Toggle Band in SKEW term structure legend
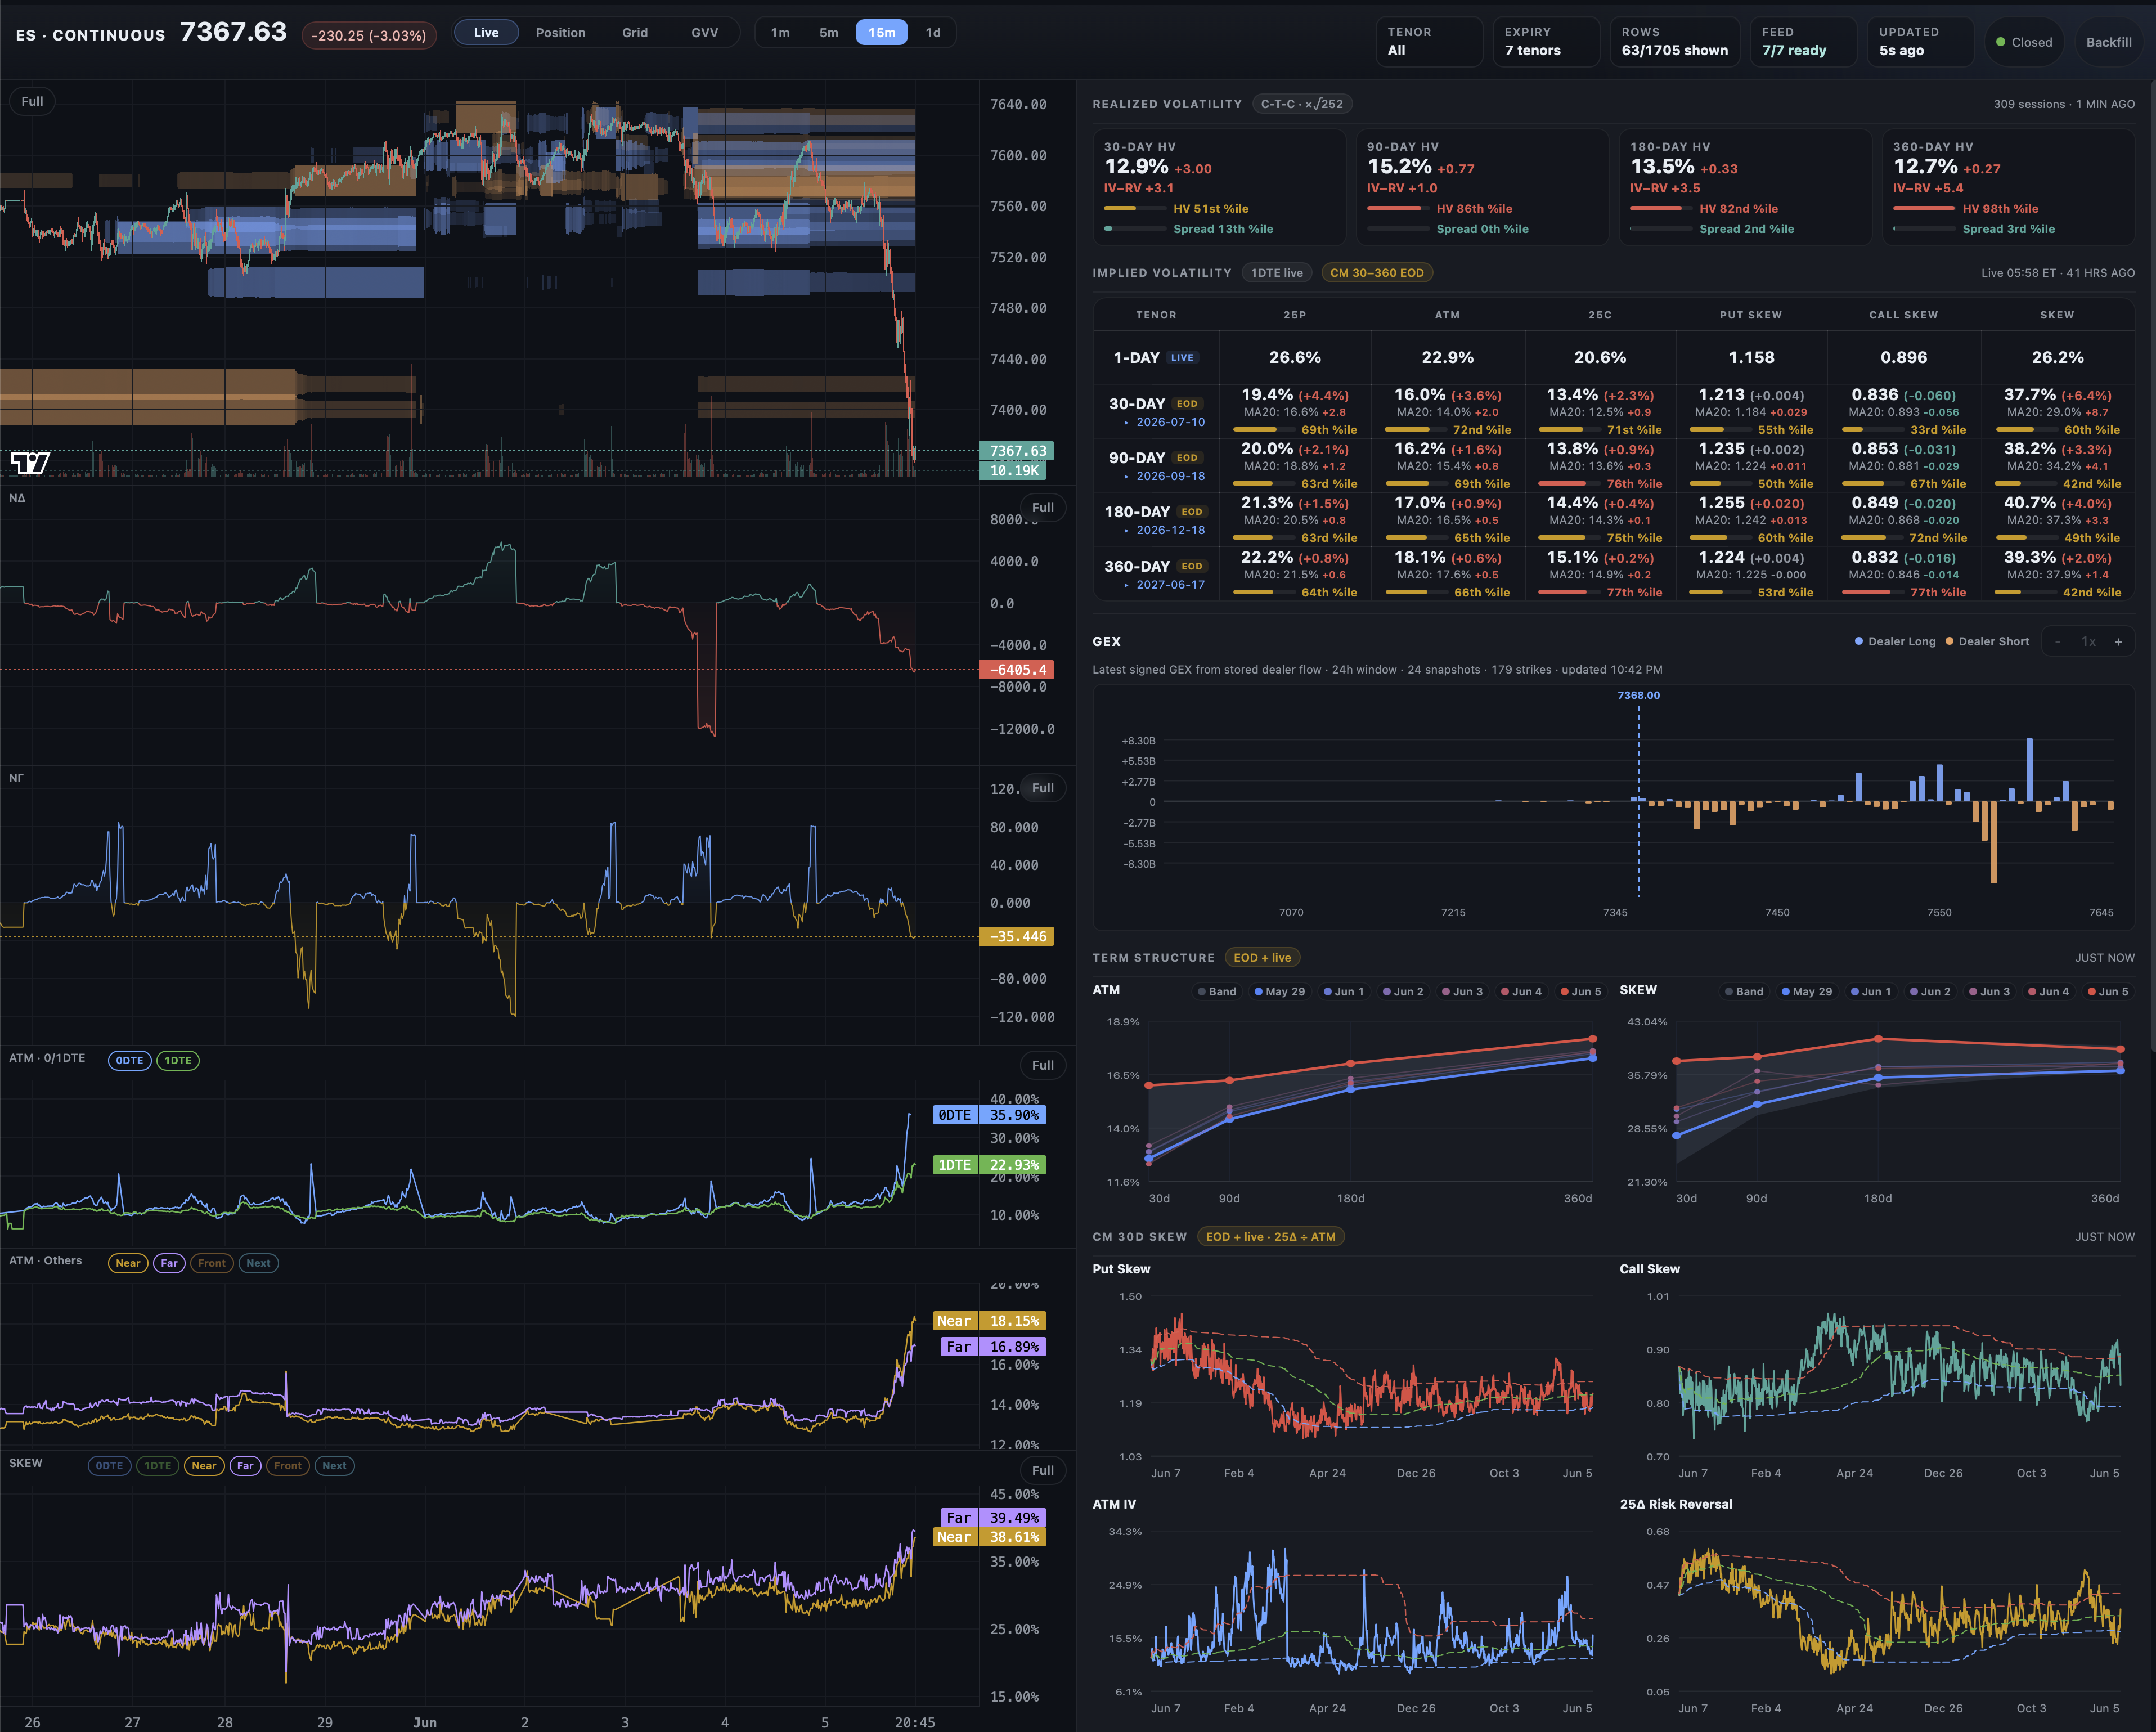The width and height of the screenshot is (2156, 1732). [1744, 992]
